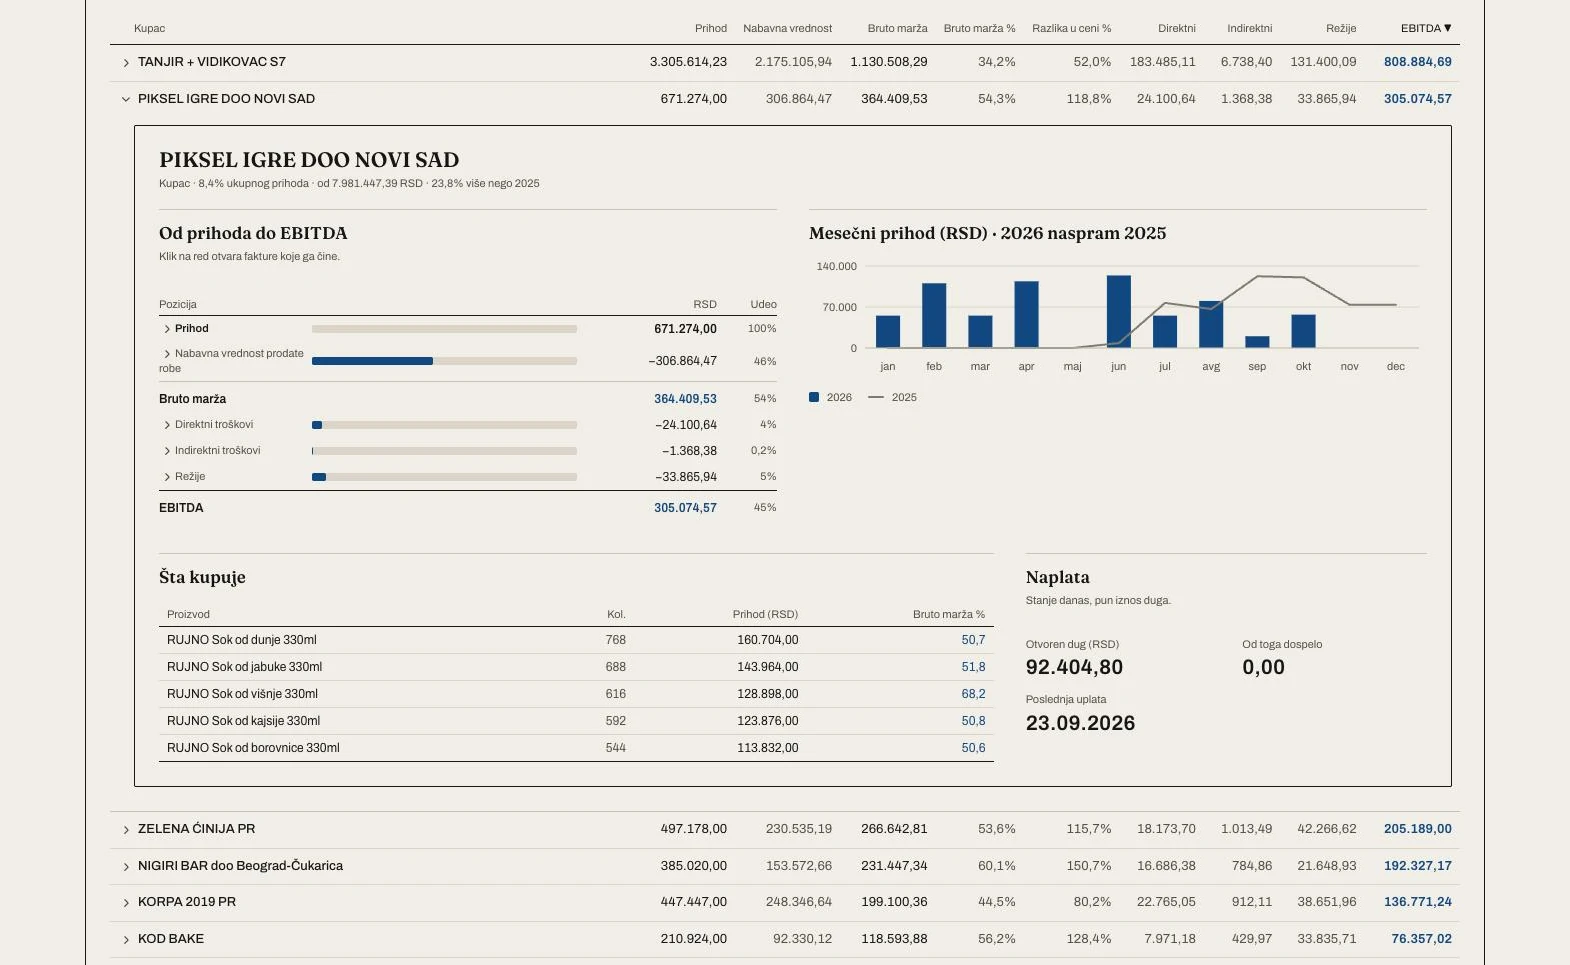Screen dimensions: 1570x965
Task: Sort by the Nabavna vrednost column header
Action: 787,28
